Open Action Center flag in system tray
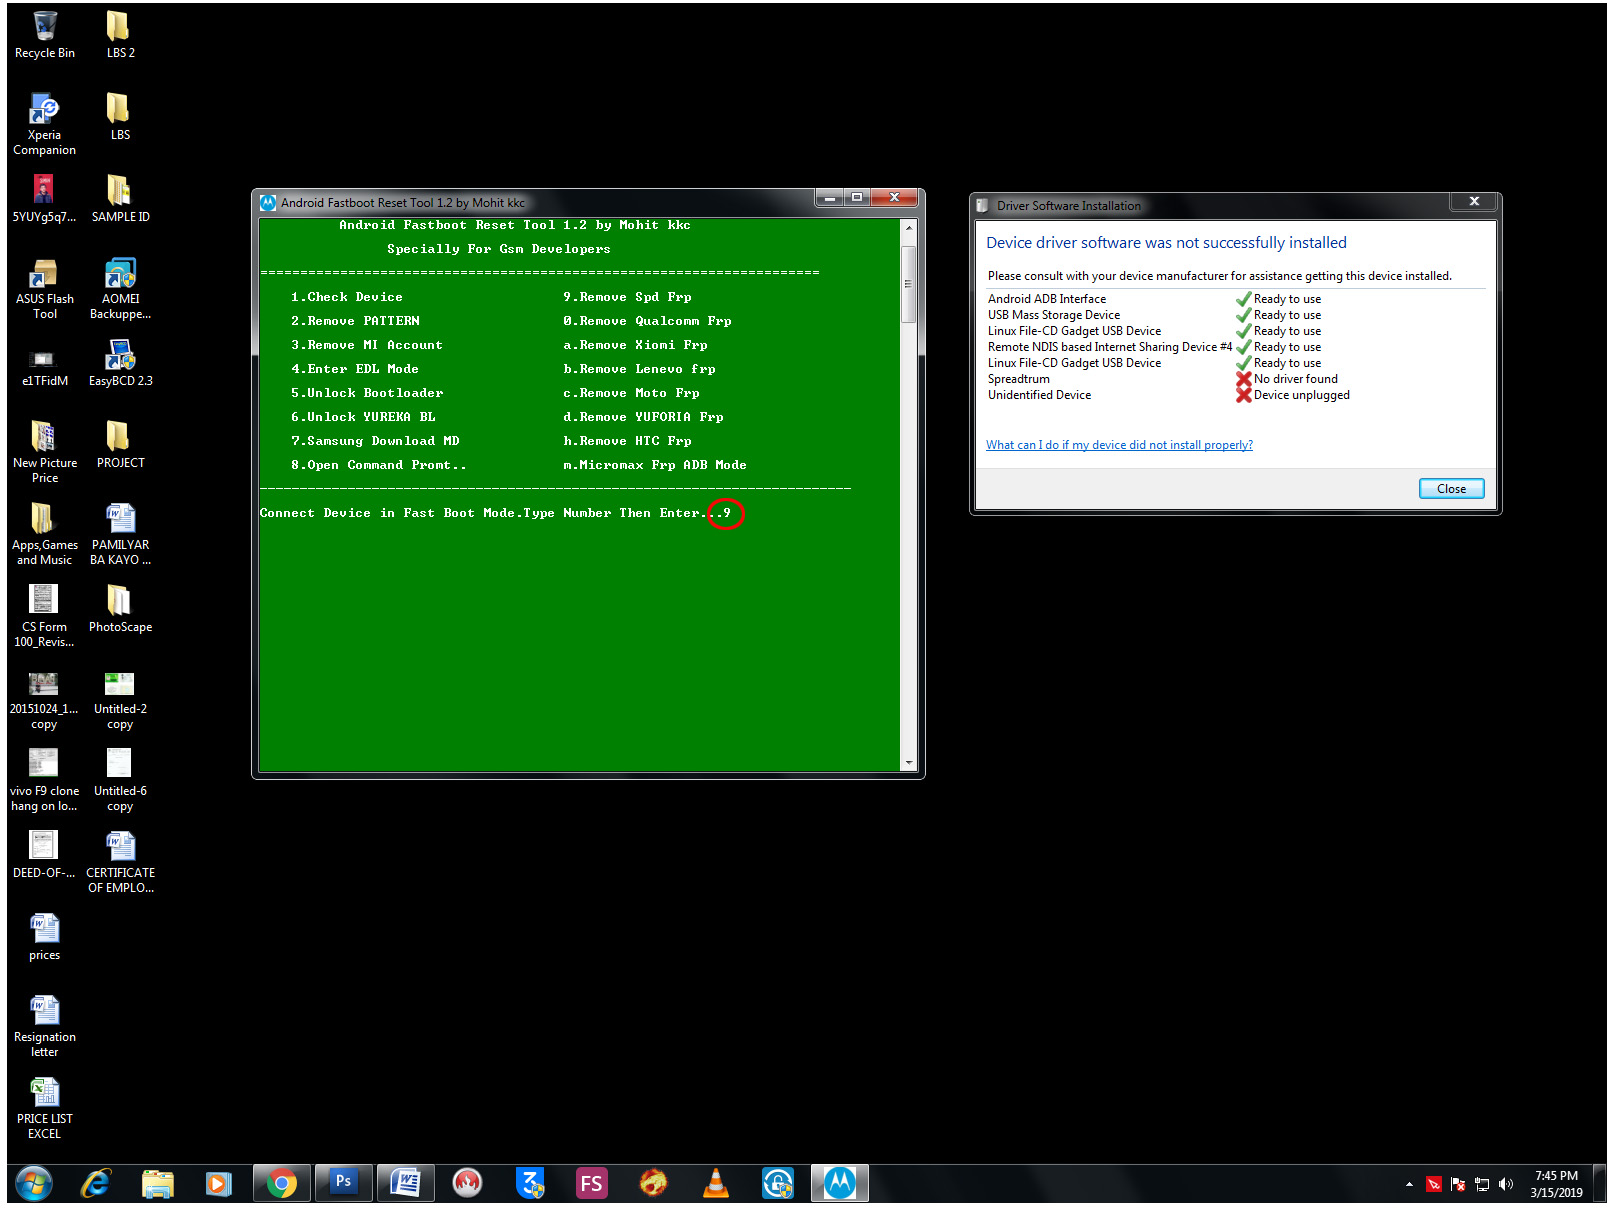Screen dimensions: 1614x1209 (x=1458, y=1185)
